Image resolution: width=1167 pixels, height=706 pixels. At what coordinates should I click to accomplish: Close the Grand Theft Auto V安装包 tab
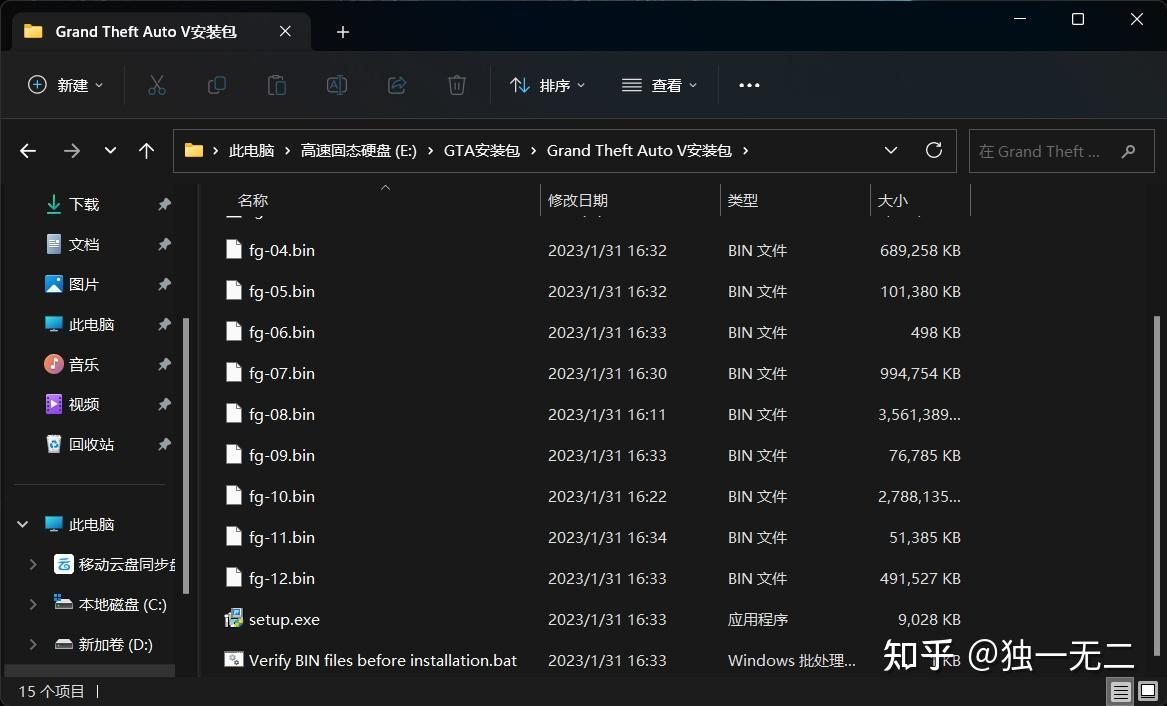pos(285,31)
